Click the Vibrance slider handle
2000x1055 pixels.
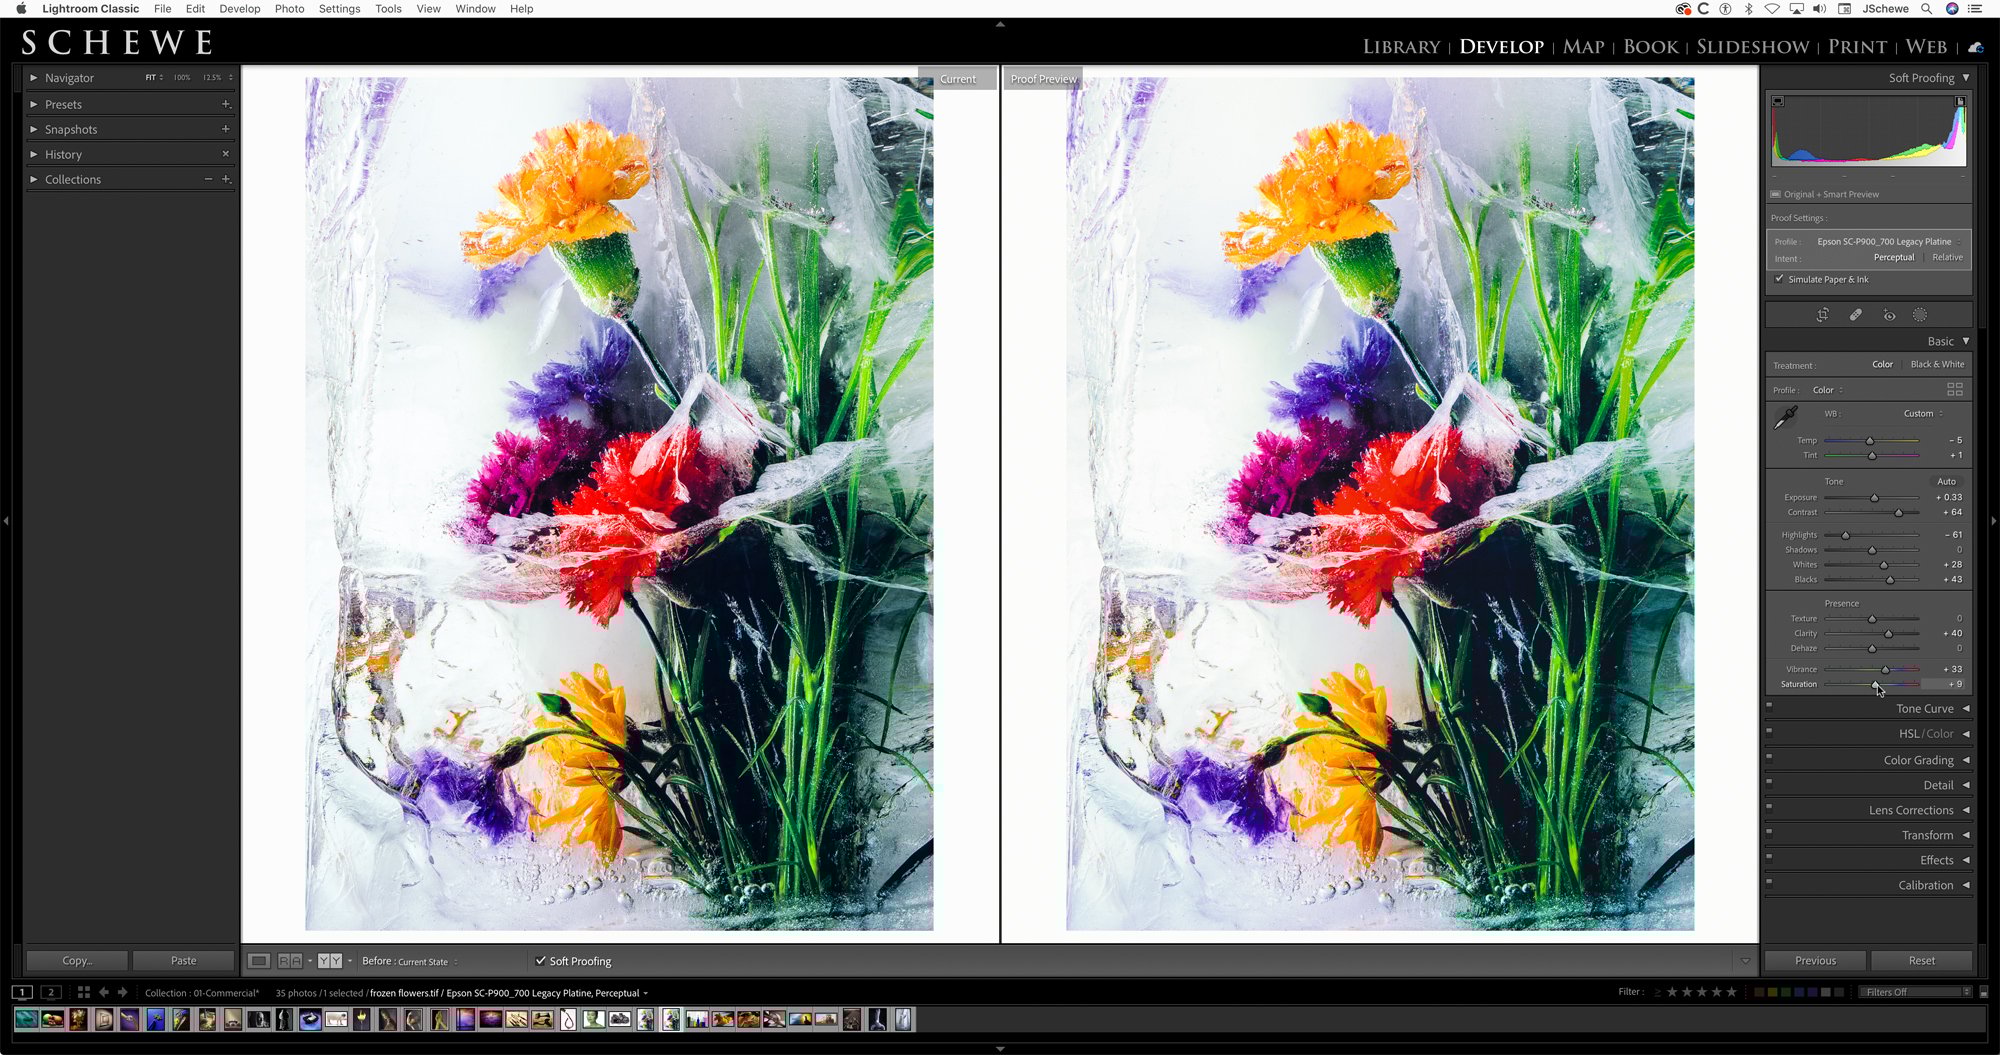pyautogui.click(x=1885, y=669)
